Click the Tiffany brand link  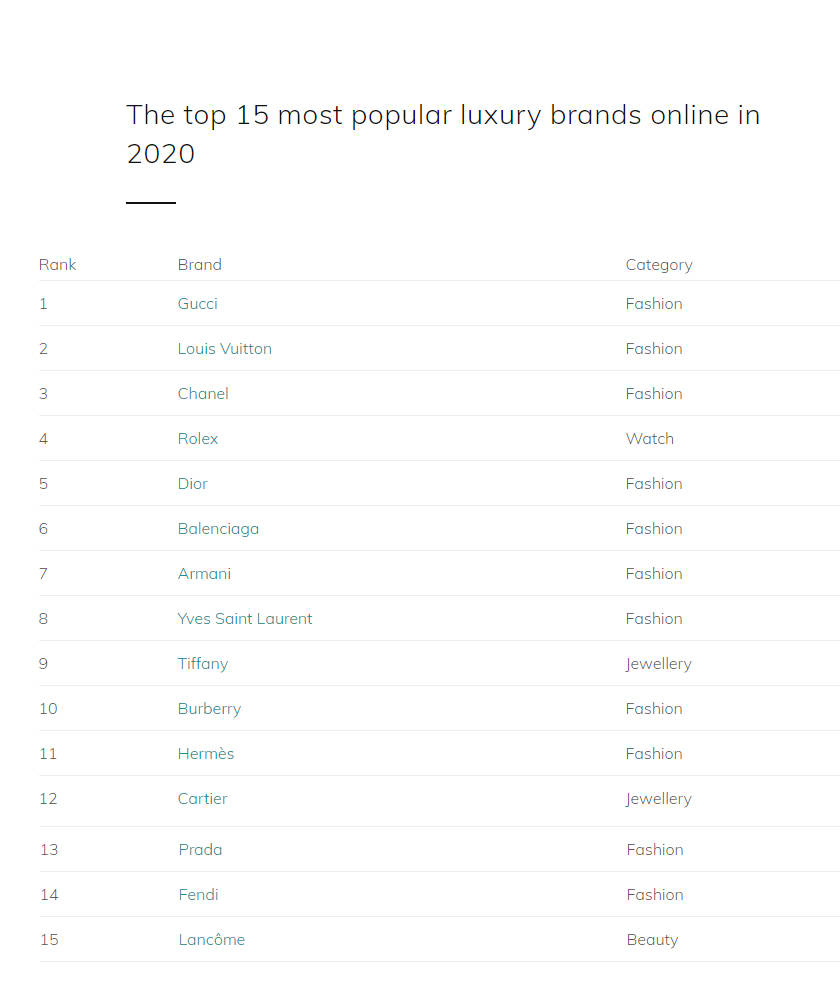coord(203,664)
